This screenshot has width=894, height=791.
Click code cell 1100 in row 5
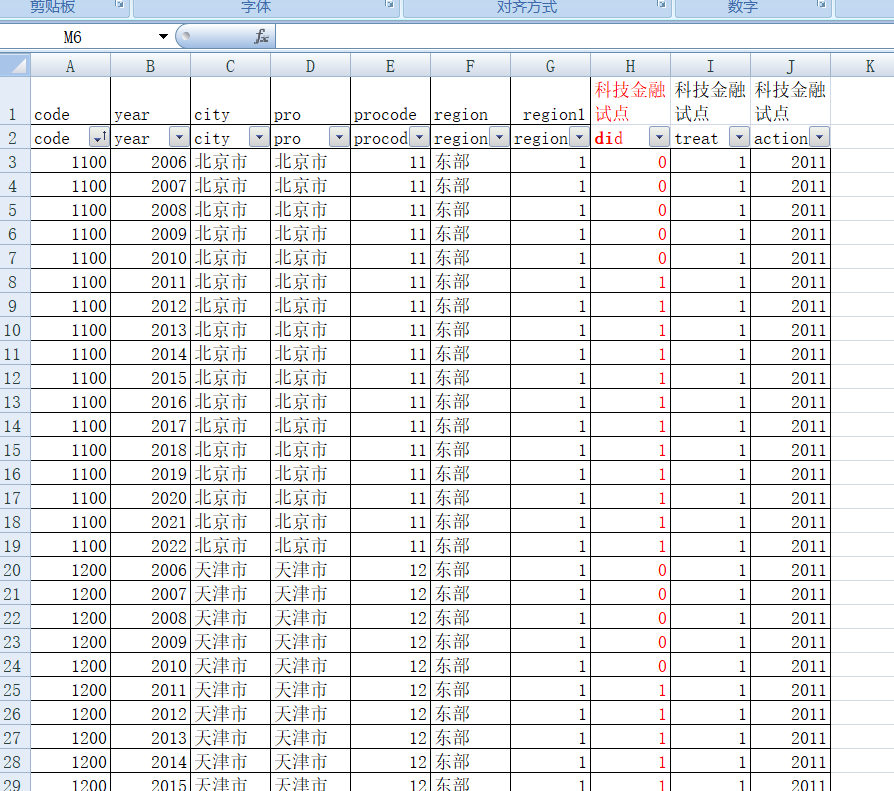(70, 210)
